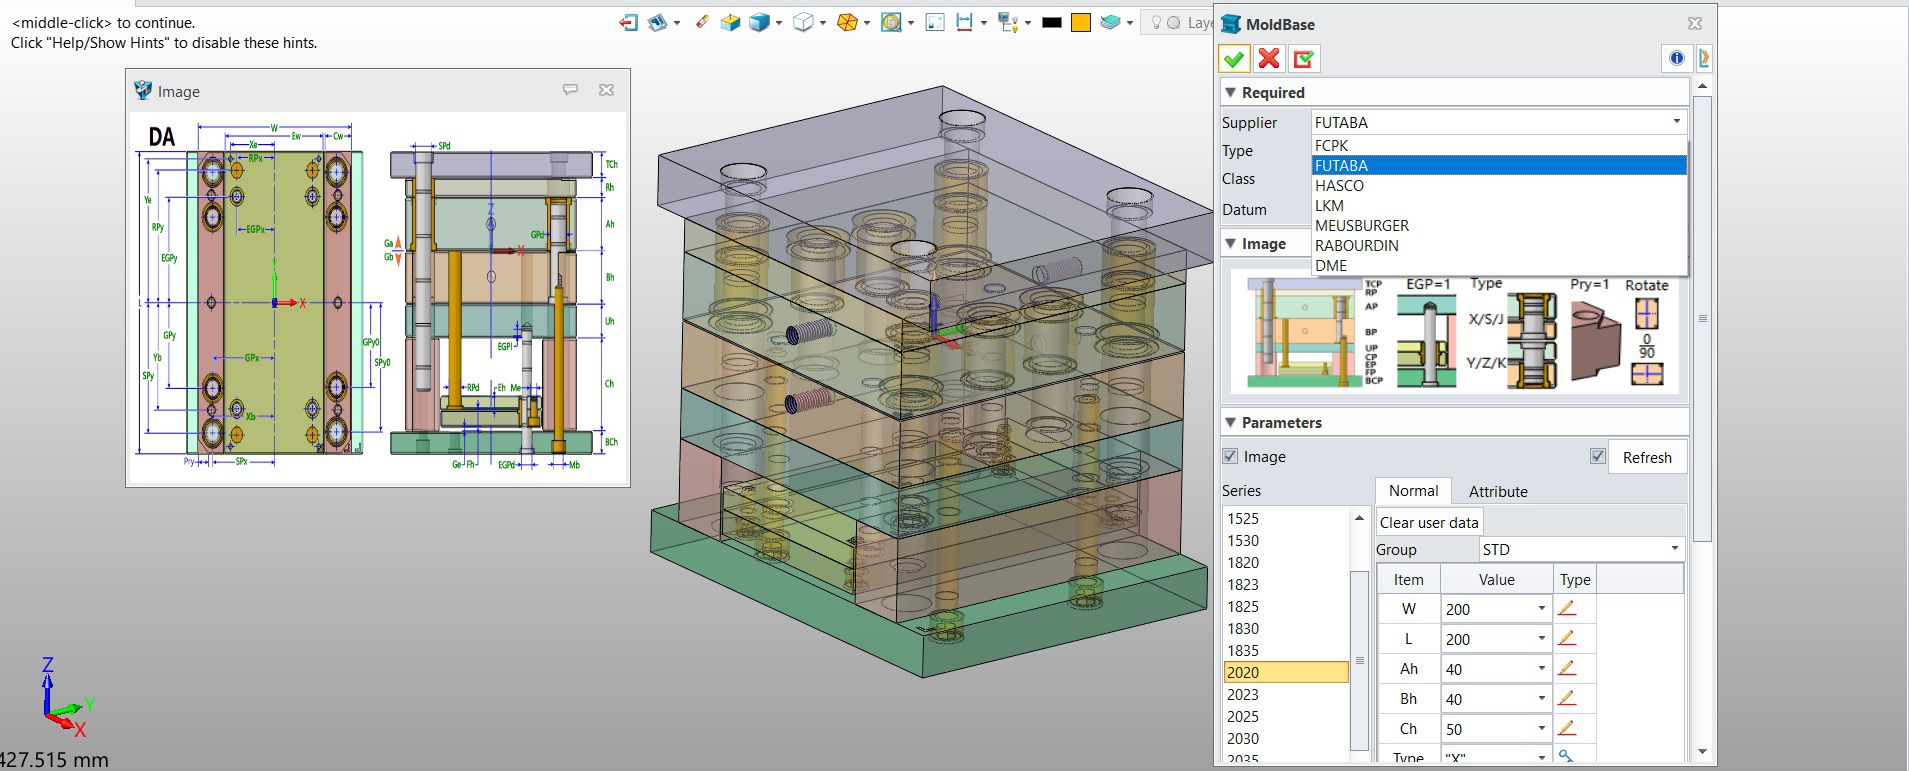Toggle the Image checkbox under Parameters
1909x771 pixels.
pyautogui.click(x=1231, y=456)
